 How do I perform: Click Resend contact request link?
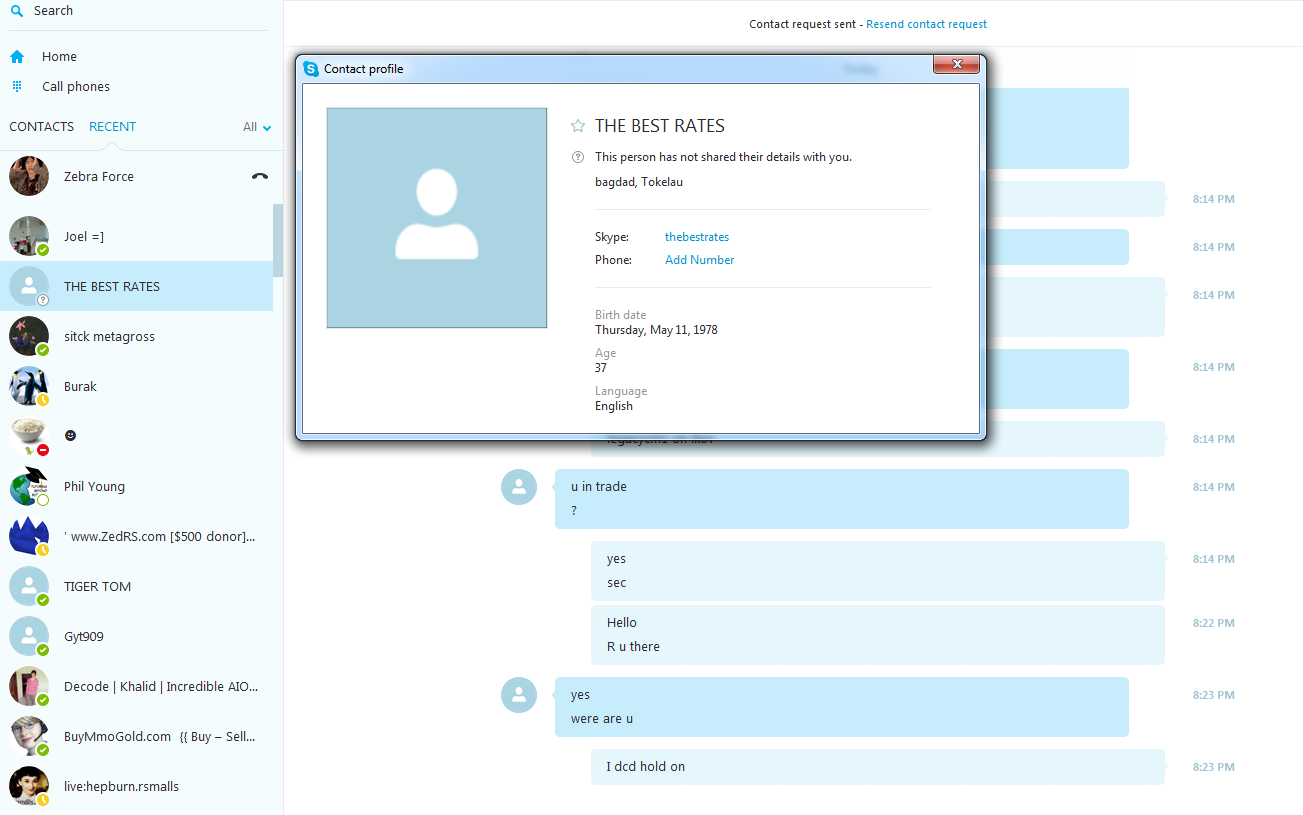[x=927, y=24]
